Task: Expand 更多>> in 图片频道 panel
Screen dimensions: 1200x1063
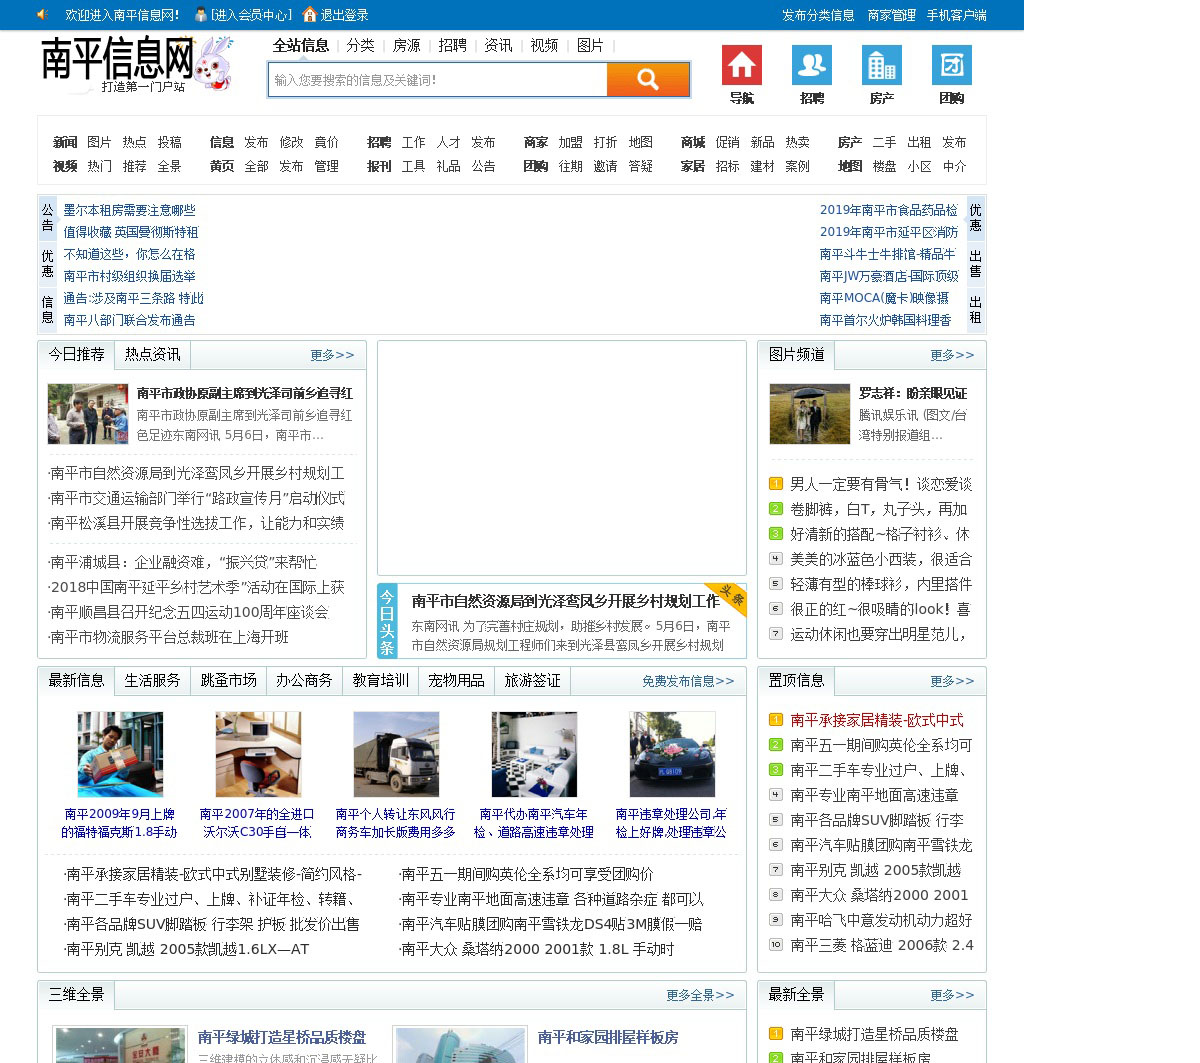Action: click(x=951, y=356)
